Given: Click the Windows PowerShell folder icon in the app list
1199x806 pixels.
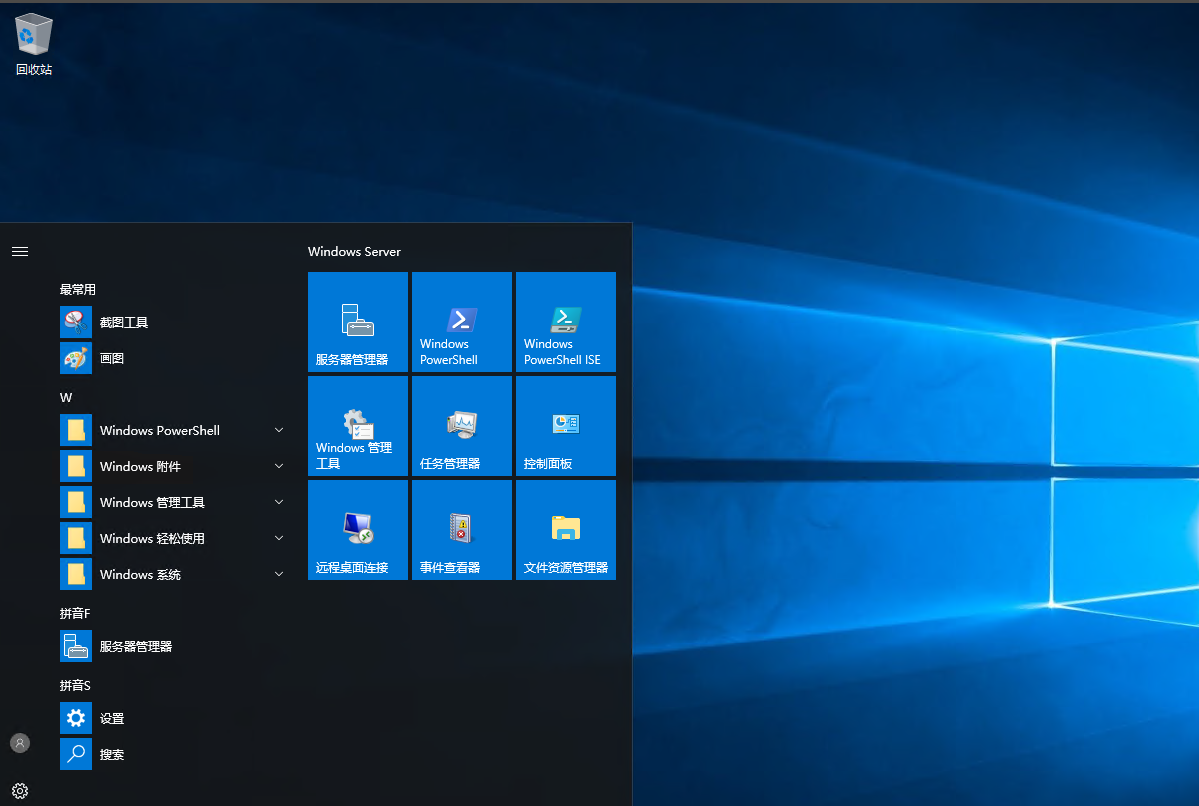Looking at the screenshot, I should (x=76, y=430).
